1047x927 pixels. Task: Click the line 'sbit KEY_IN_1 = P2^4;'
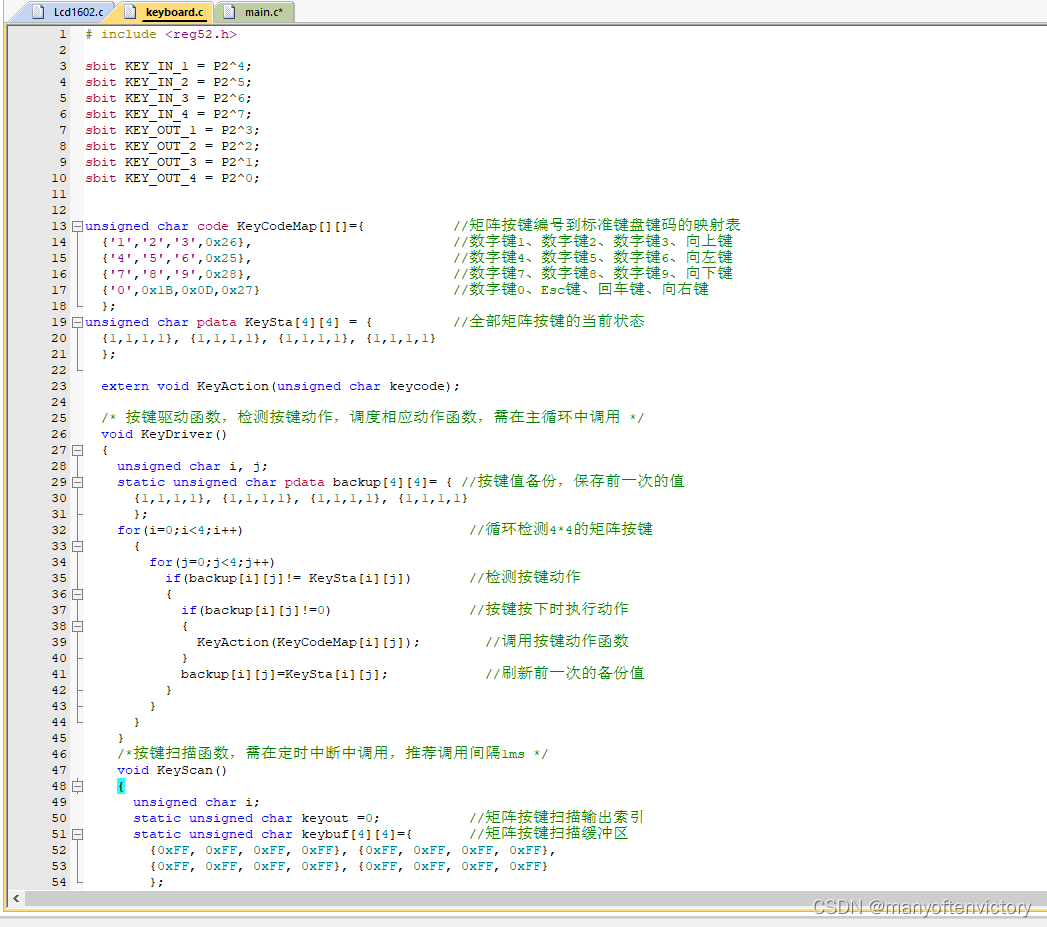(x=168, y=66)
